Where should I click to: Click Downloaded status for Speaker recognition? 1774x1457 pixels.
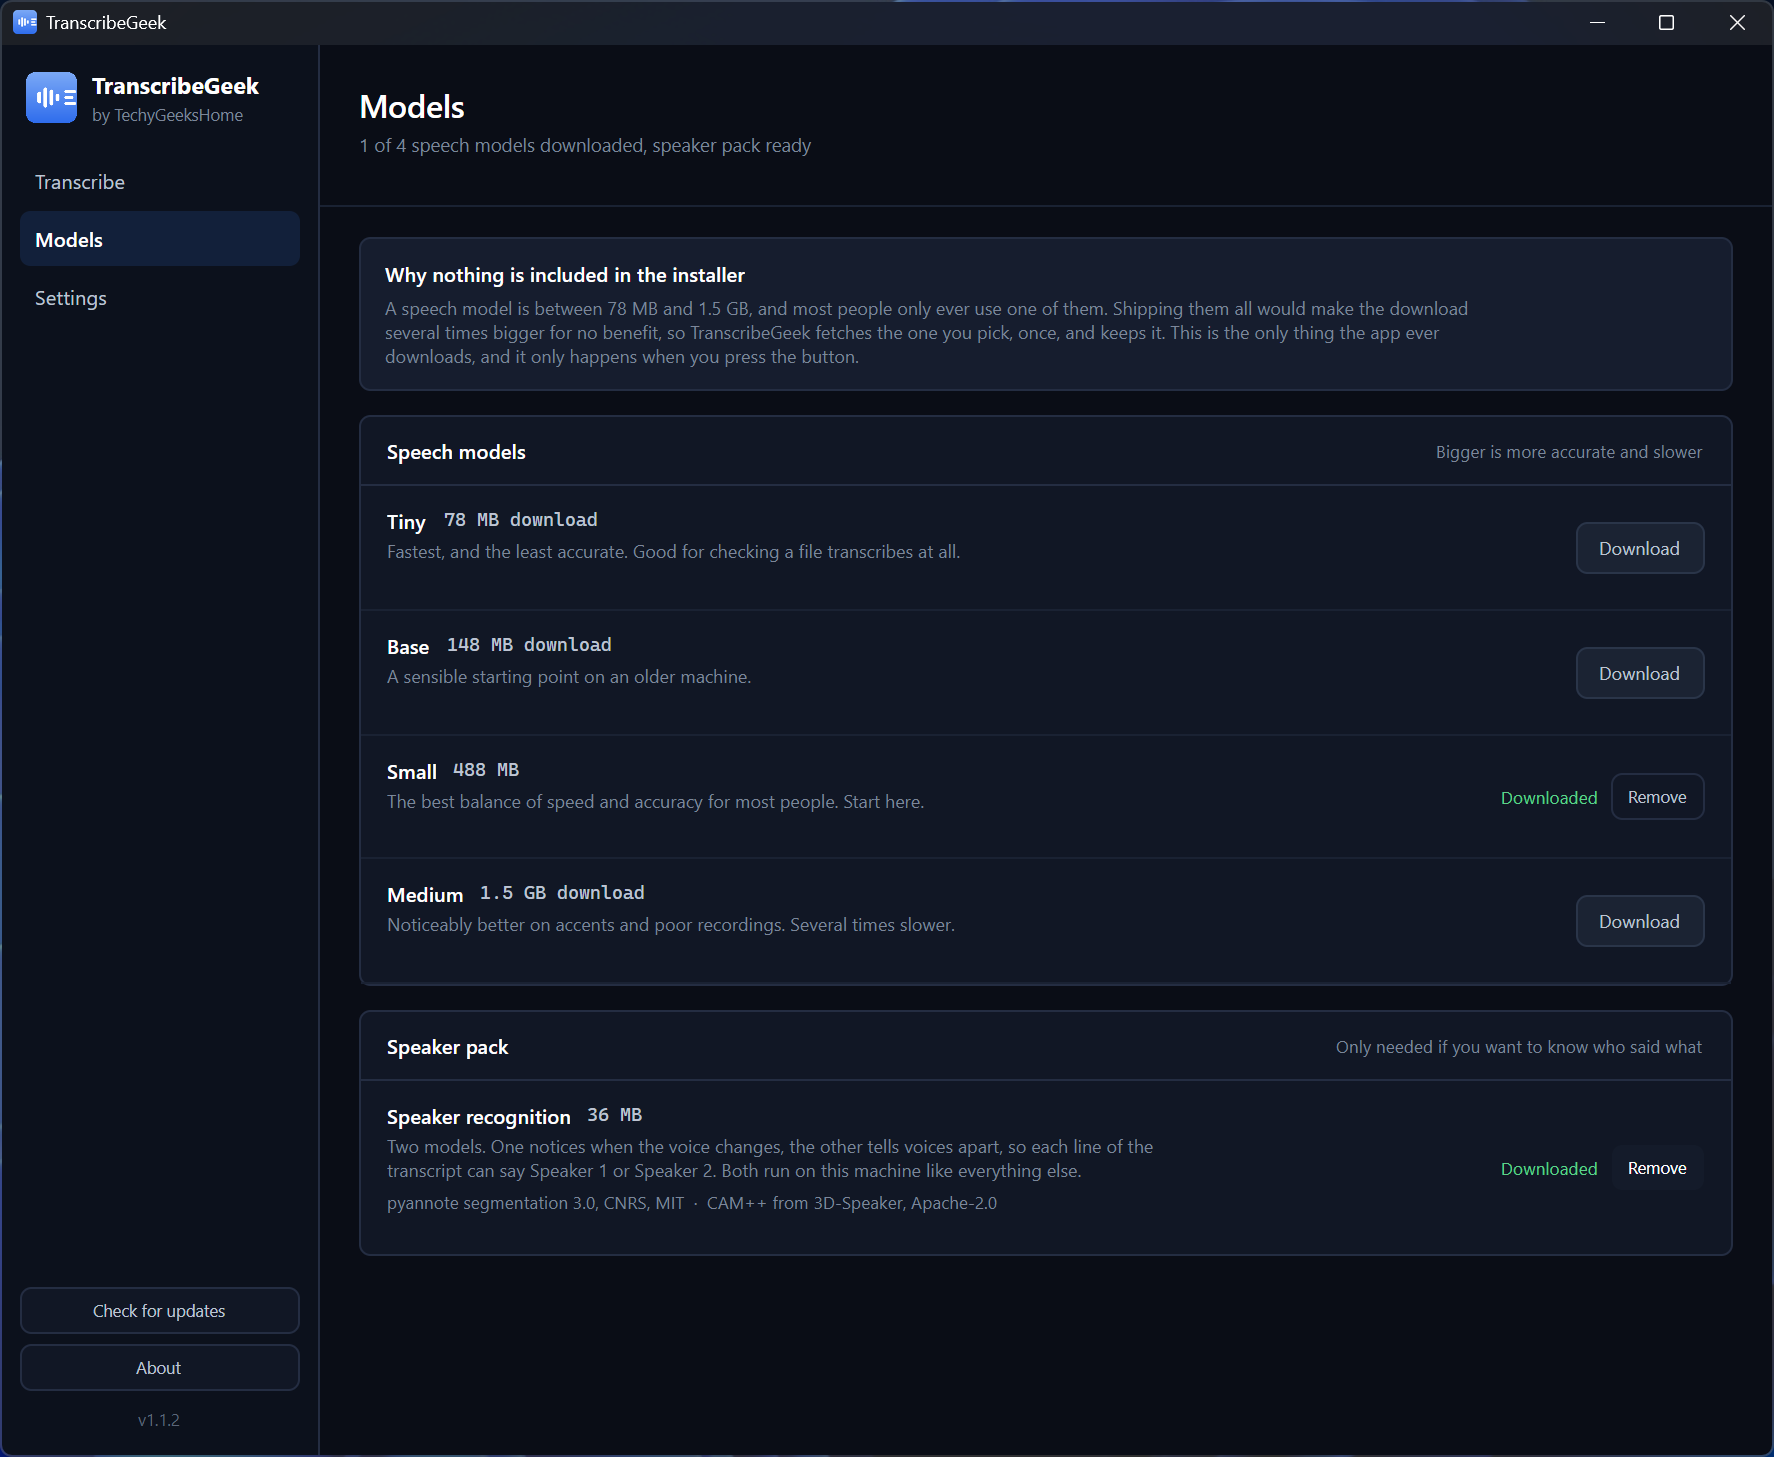(x=1549, y=1169)
